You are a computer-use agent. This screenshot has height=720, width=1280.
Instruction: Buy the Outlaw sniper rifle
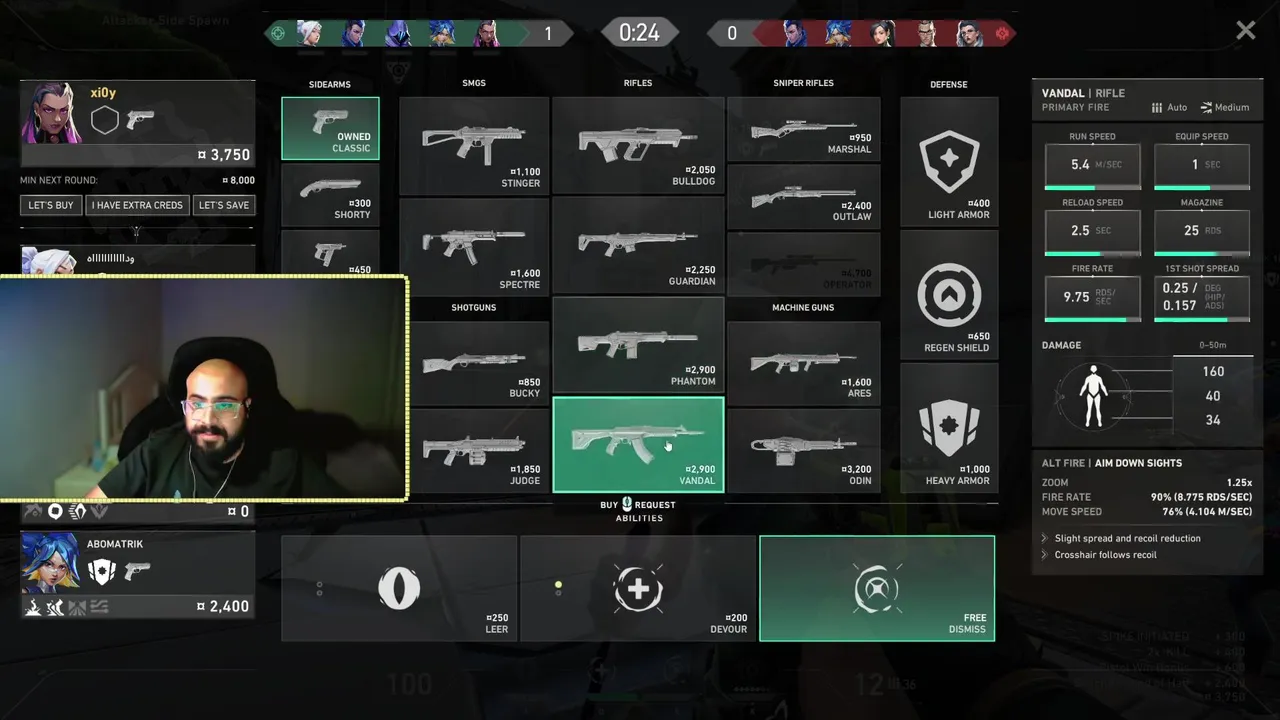pos(804,195)
